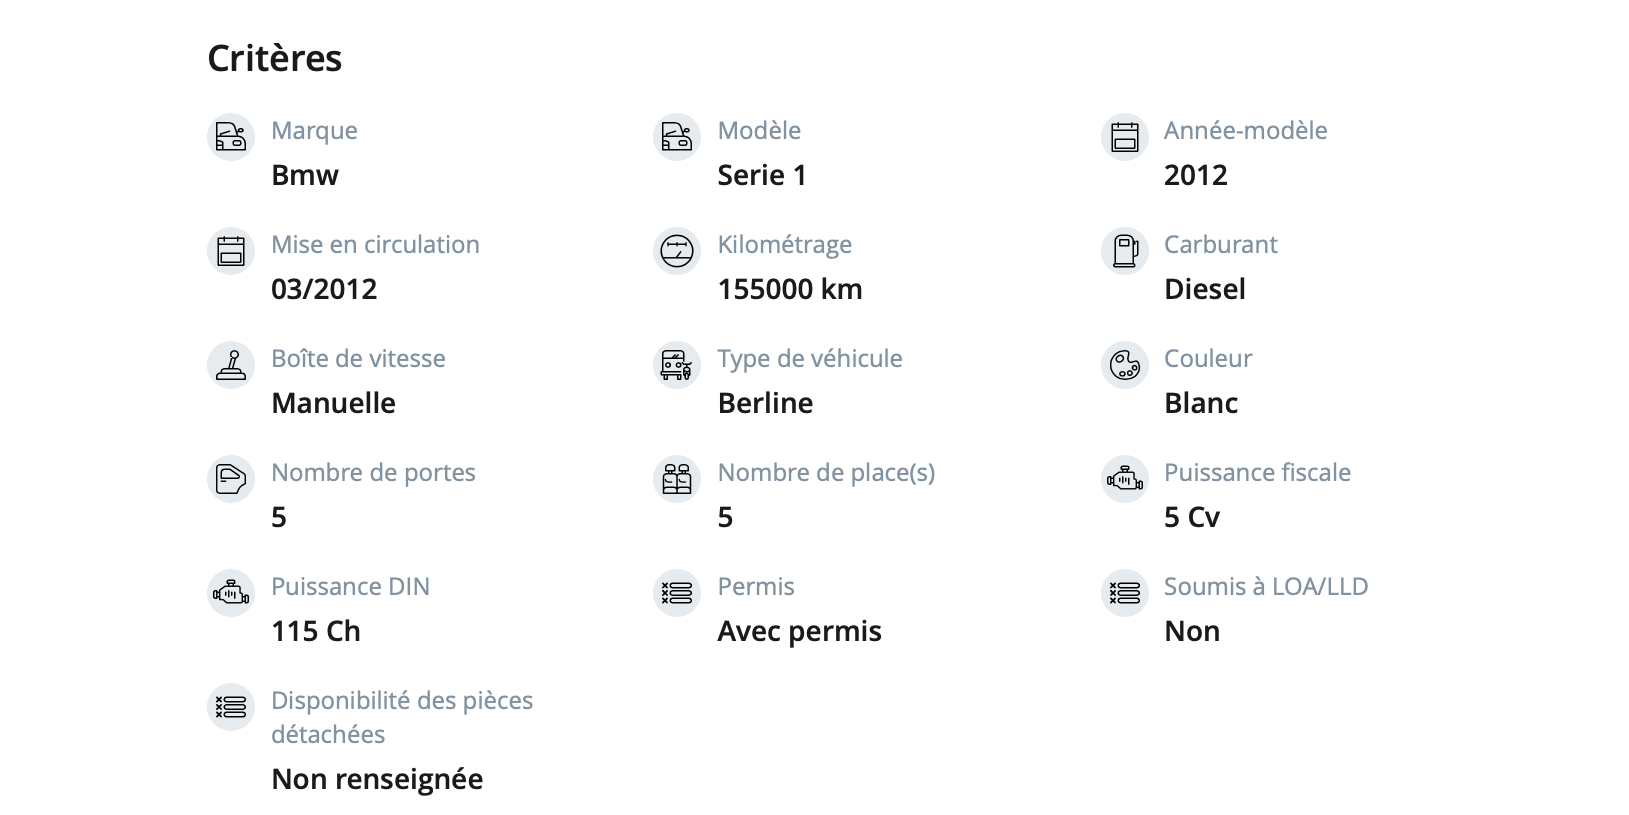The height and width of the screenshot is (815, 1629).
Task: Click the engine icon beside Puissance DIN
Action: click(x=231, y=592)
